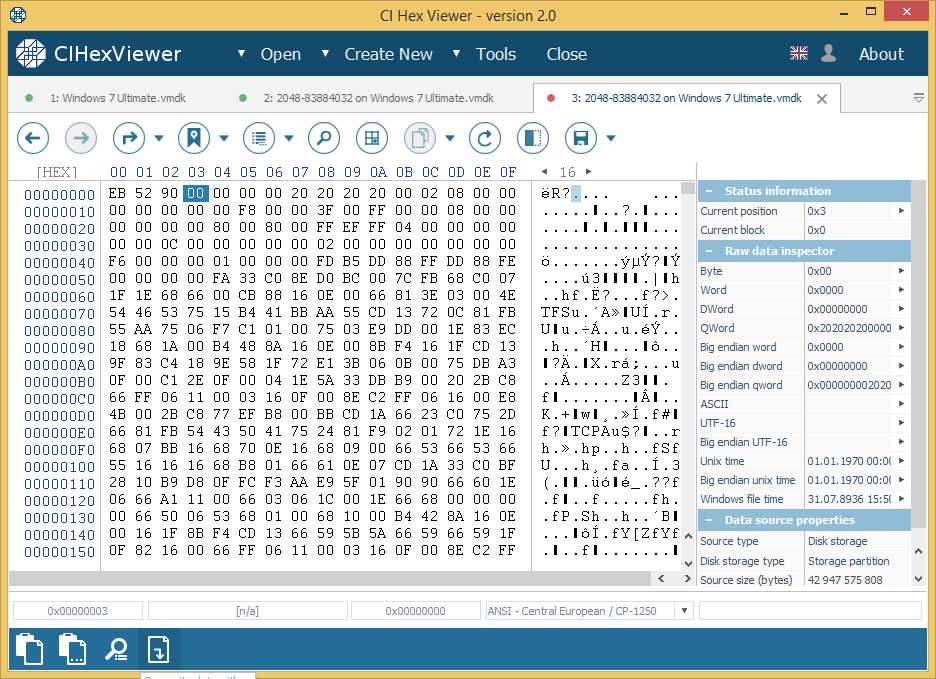The width and height of the screenshot is (936, 679).
Task: Select offset row 00000100
Action: pos(60,467)
